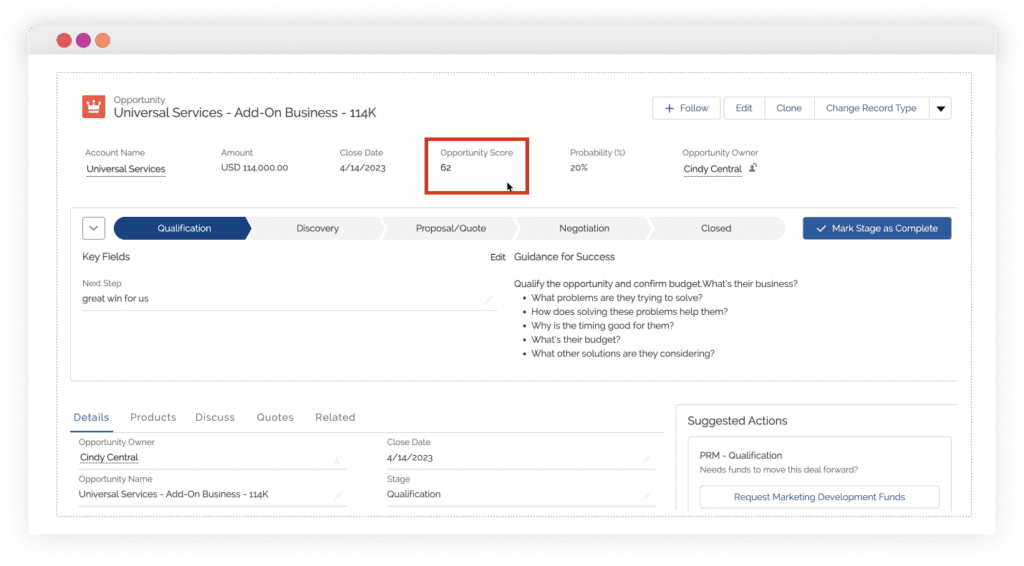Clone the opportunity record
The height and width of the screenshot is (566, 1024).
(789, 108)
